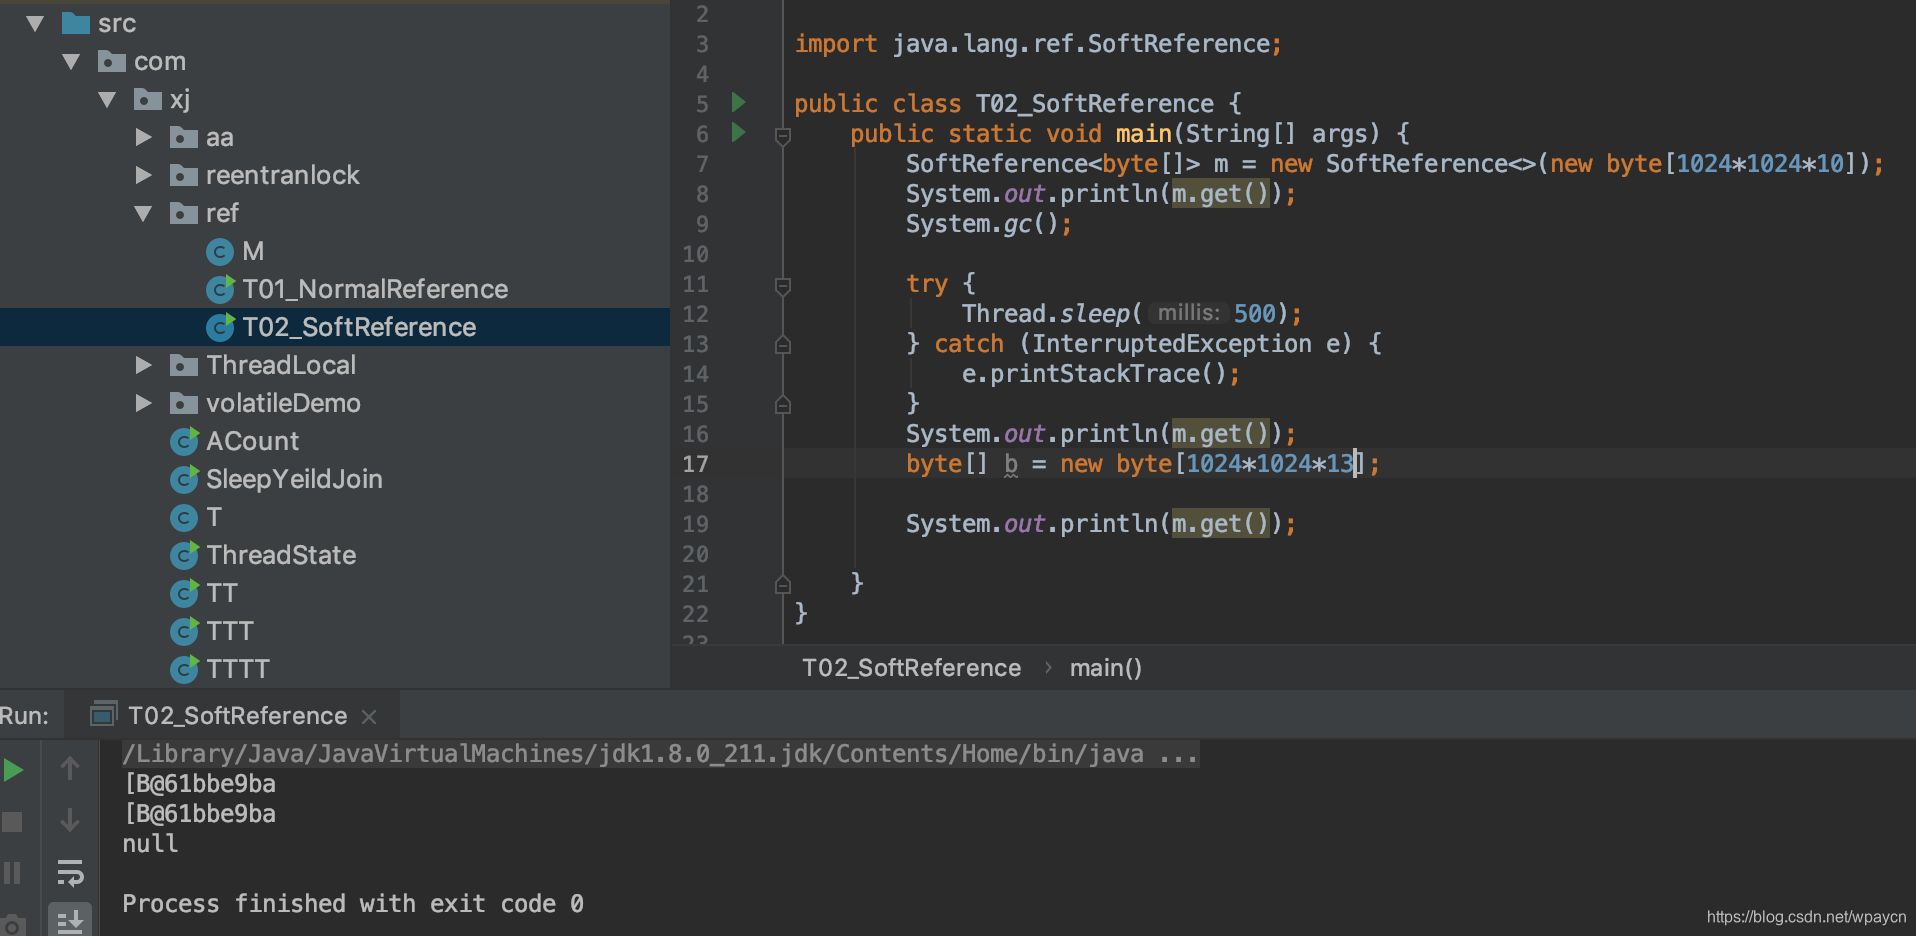Click the JDK java path link in console
Image resolution: width=1916 pixels, height=936 pixels.
pyautogui.click(x=660, y=754)
